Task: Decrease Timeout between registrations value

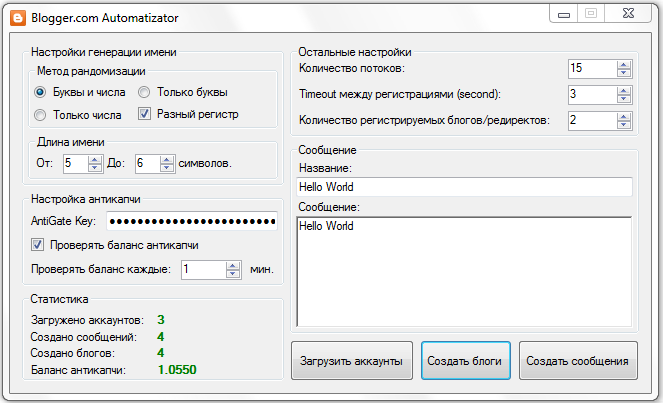Action: (624, 98)
